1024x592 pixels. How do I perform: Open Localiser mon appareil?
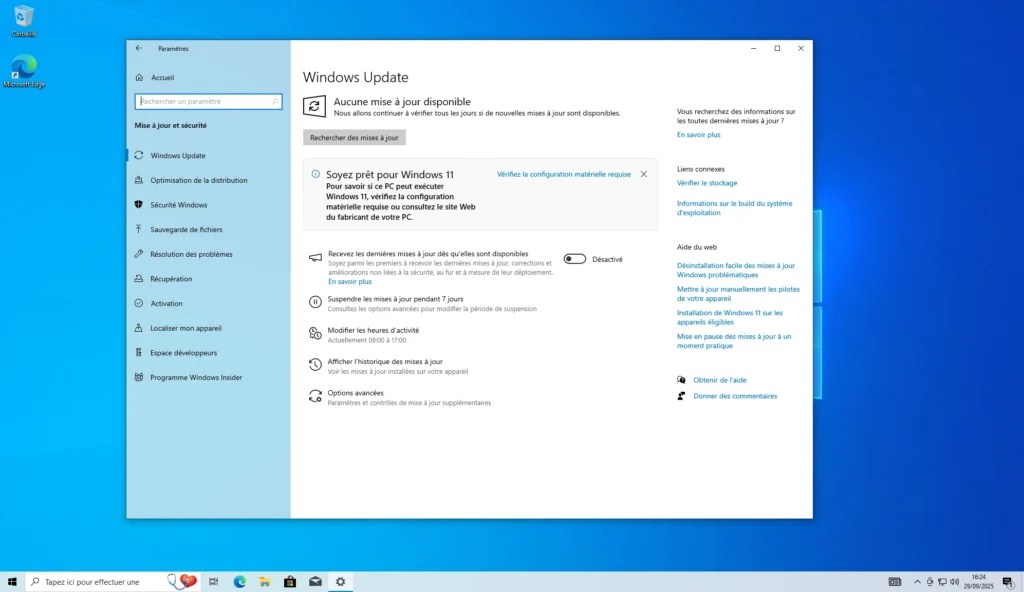pyautogui.click(x=185, y=328)
